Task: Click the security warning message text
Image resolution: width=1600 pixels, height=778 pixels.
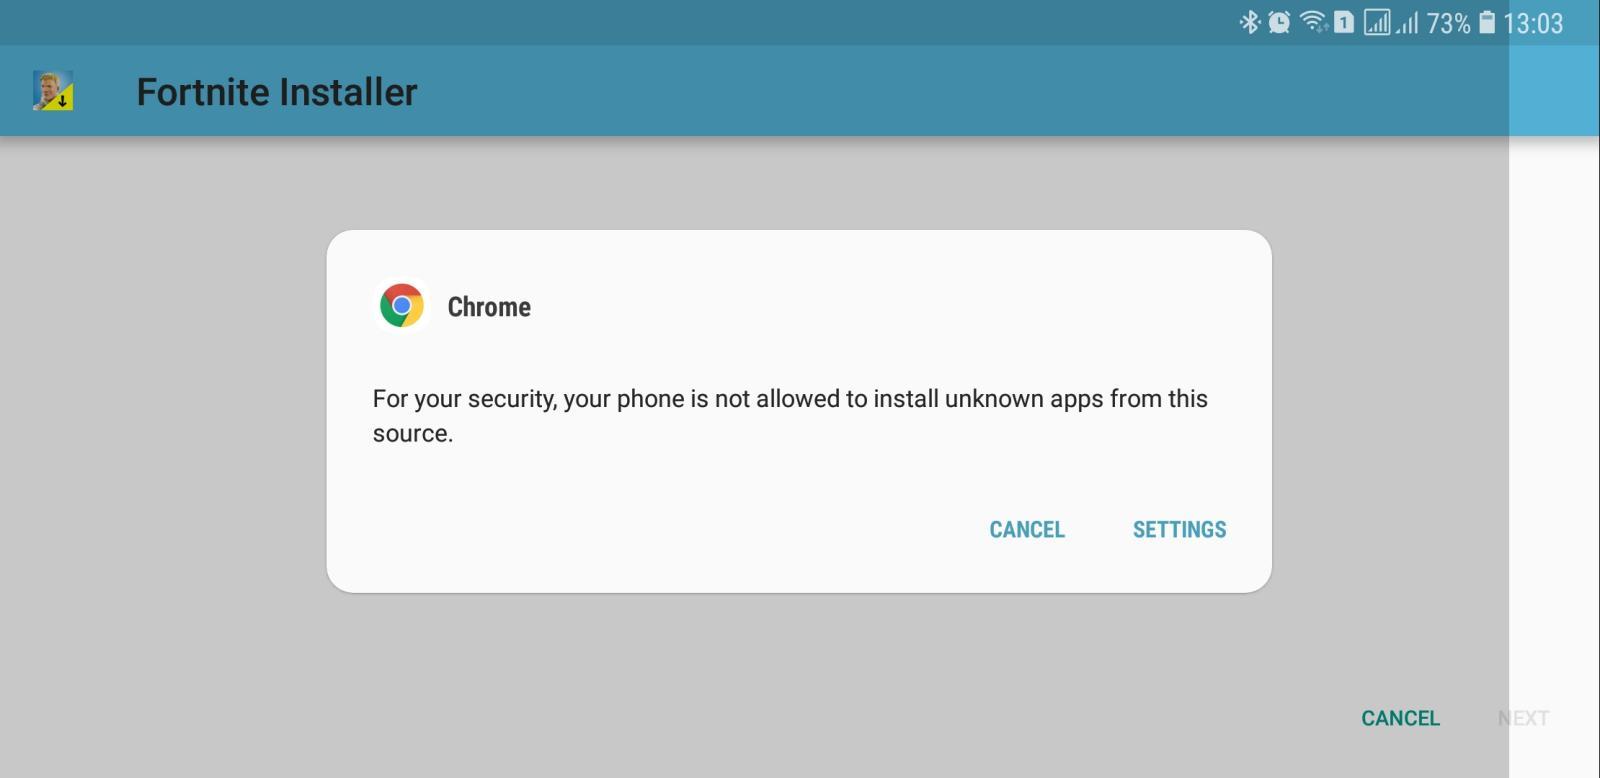Action: tap(790, 415)
